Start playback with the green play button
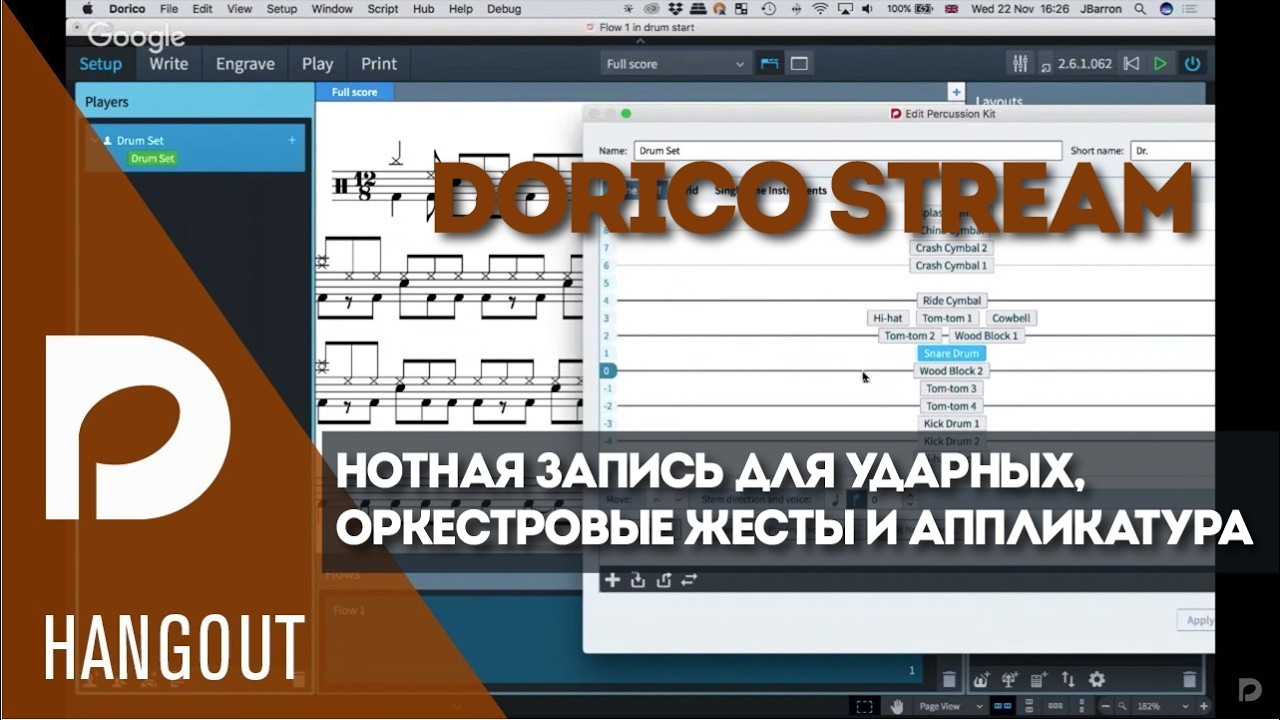 click(x=1160, y=63)
